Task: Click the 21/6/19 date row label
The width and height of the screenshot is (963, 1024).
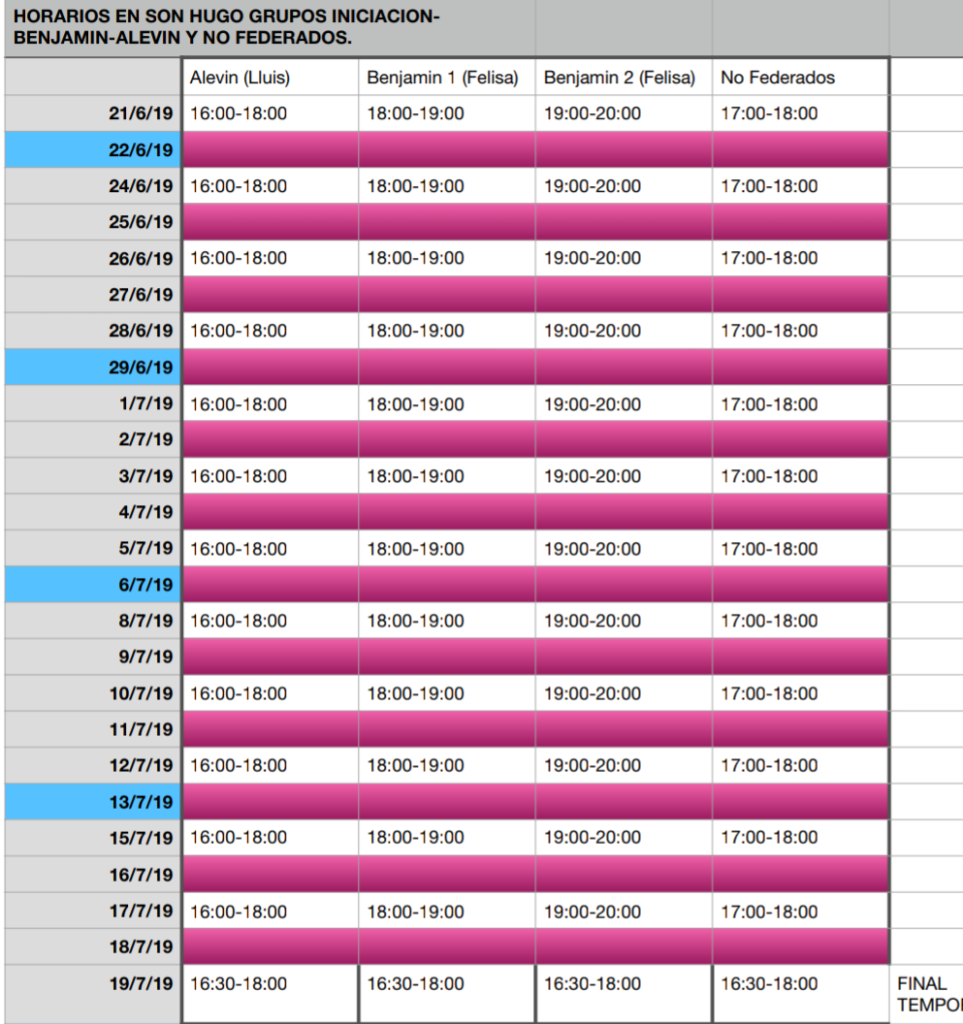Action: 93,114
